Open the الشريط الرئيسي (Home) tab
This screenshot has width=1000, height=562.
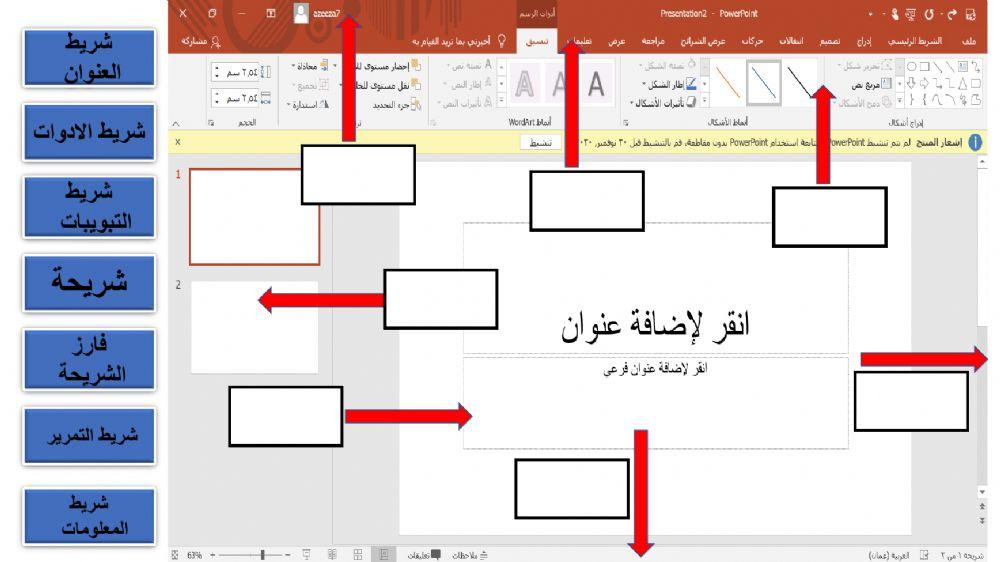[x=915, y=41]
